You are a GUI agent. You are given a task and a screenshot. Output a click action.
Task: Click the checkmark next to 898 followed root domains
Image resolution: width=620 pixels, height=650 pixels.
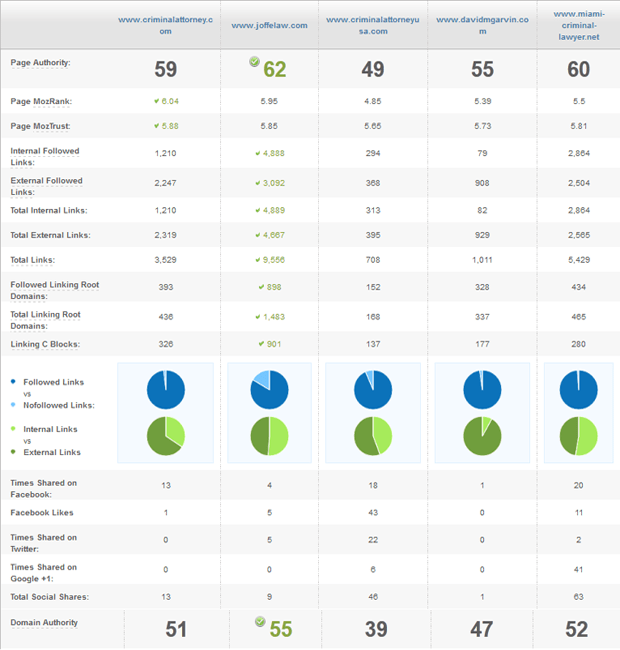(x=262, y=287)
